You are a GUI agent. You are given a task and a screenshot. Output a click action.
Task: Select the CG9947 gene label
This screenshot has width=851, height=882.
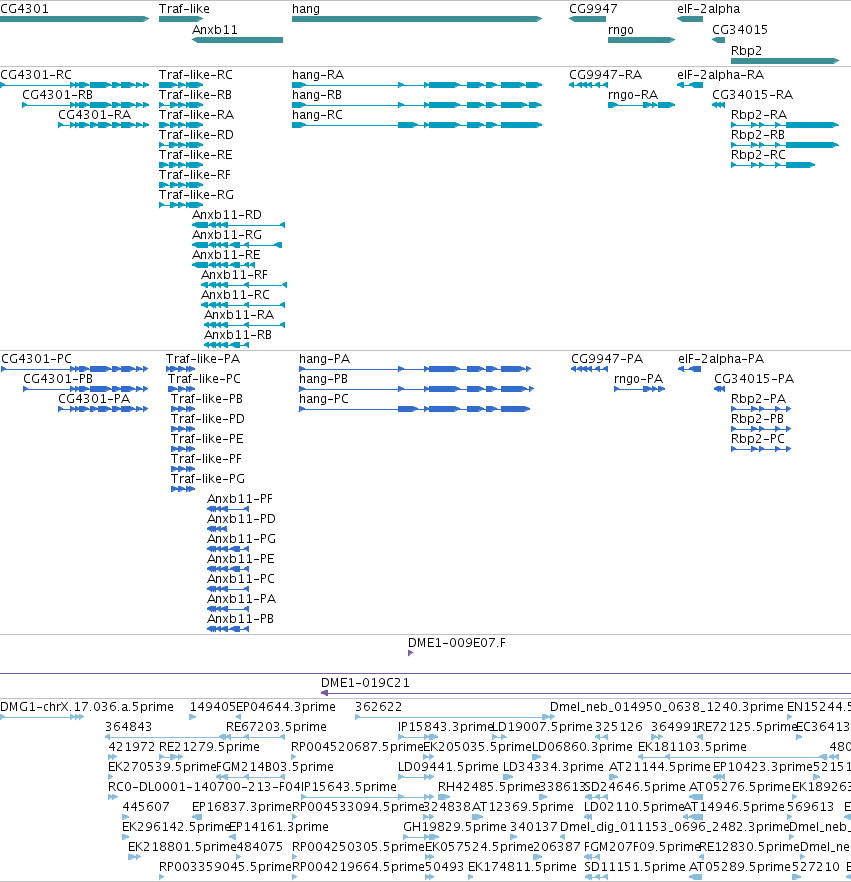click(593, 9)
